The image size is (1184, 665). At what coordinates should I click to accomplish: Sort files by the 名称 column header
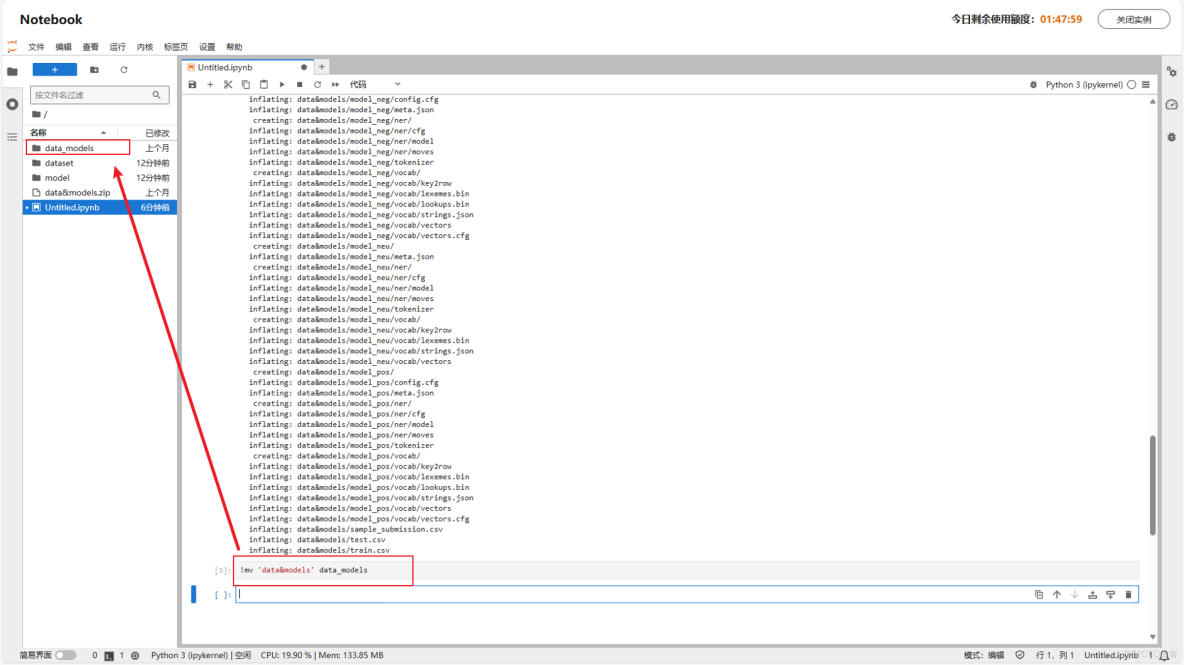point(68,133)
